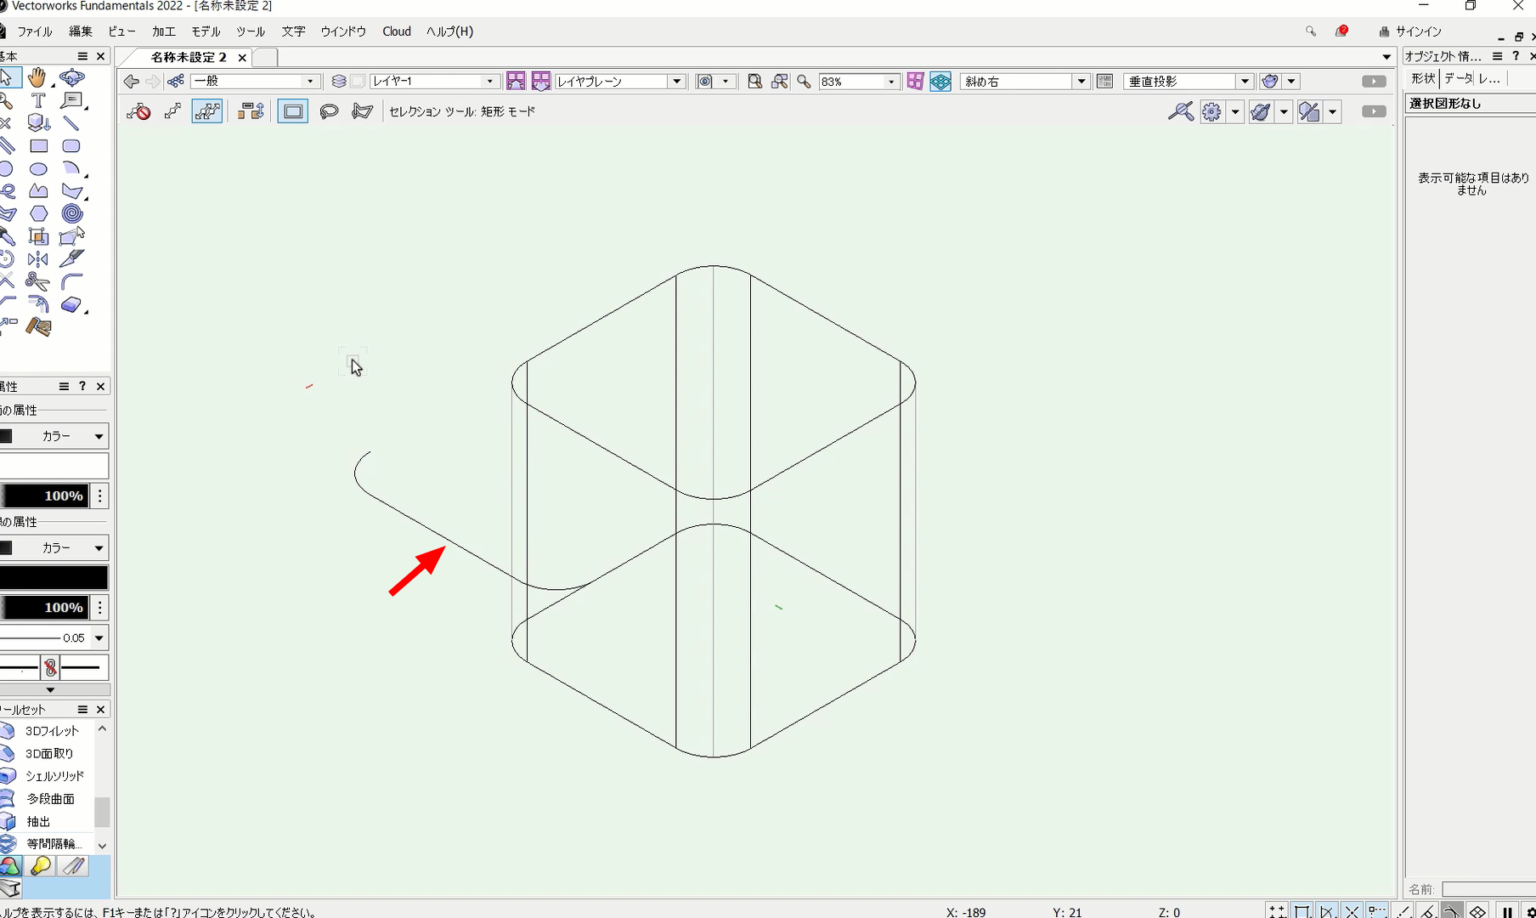Switch to the 名称未設定 2 document tab
Screen dimensions: 1536x918
coord(189,58)
